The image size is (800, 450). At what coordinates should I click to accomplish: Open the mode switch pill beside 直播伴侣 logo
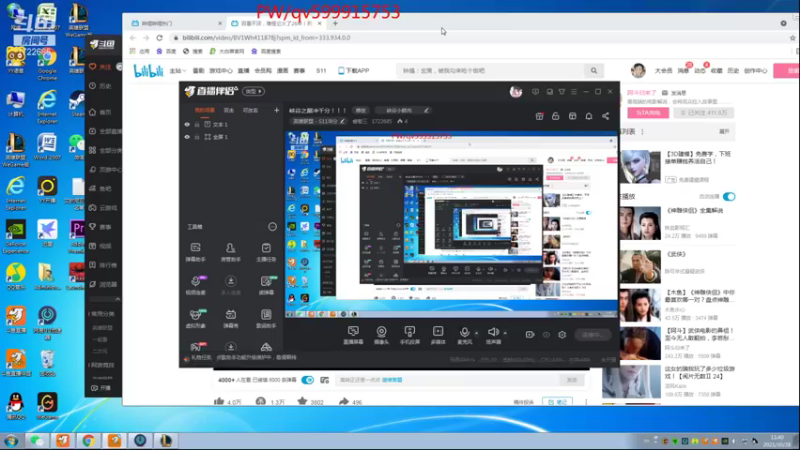[253, 91]
